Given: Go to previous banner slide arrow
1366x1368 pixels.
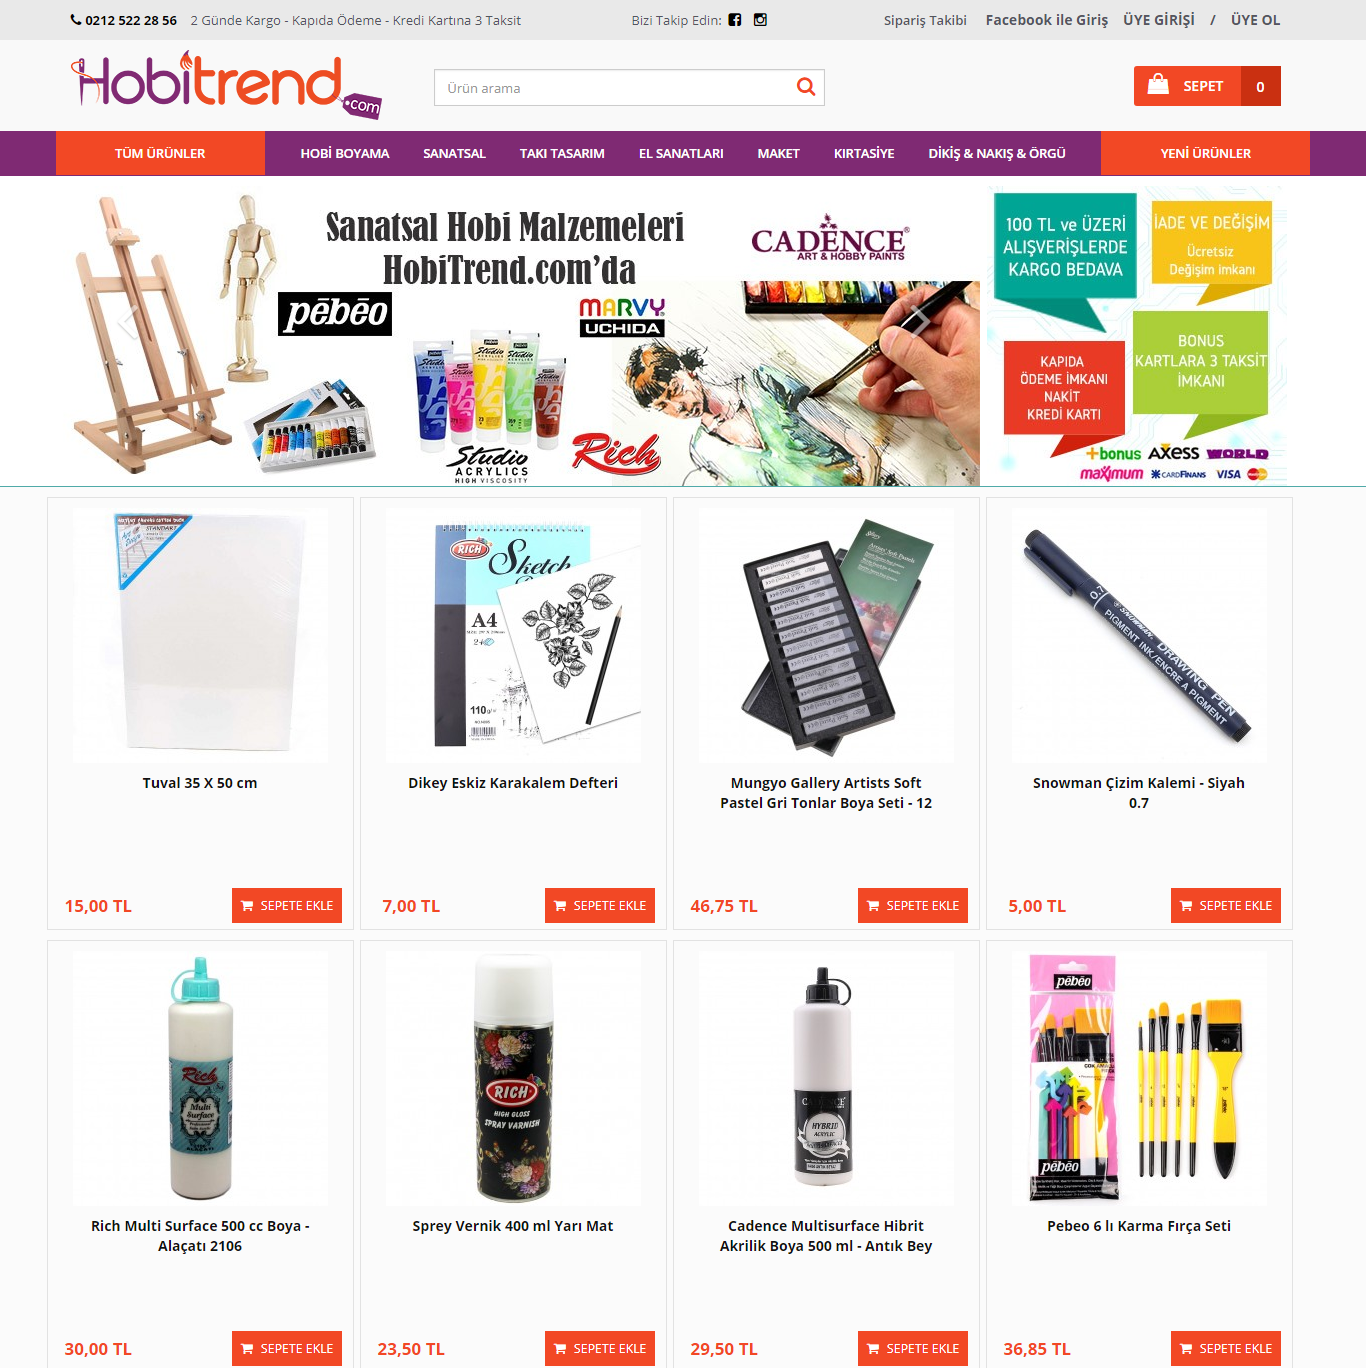Looking at the screenshot, I should click(x=128, y=322).
